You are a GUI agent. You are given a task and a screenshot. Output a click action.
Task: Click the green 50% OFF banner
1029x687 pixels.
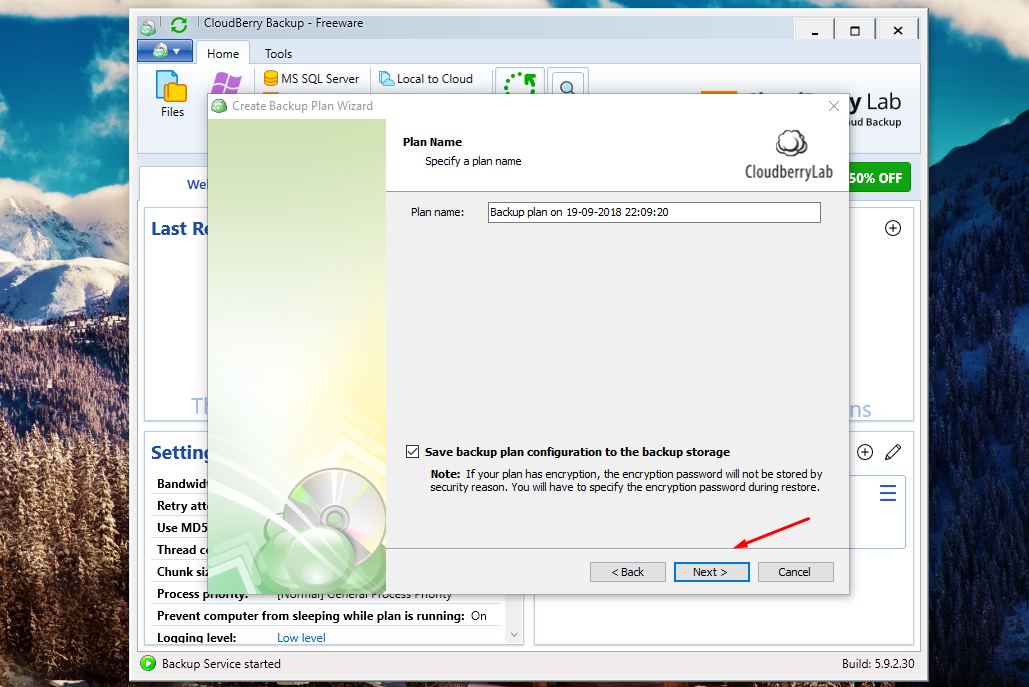click(x=879, y=178)
